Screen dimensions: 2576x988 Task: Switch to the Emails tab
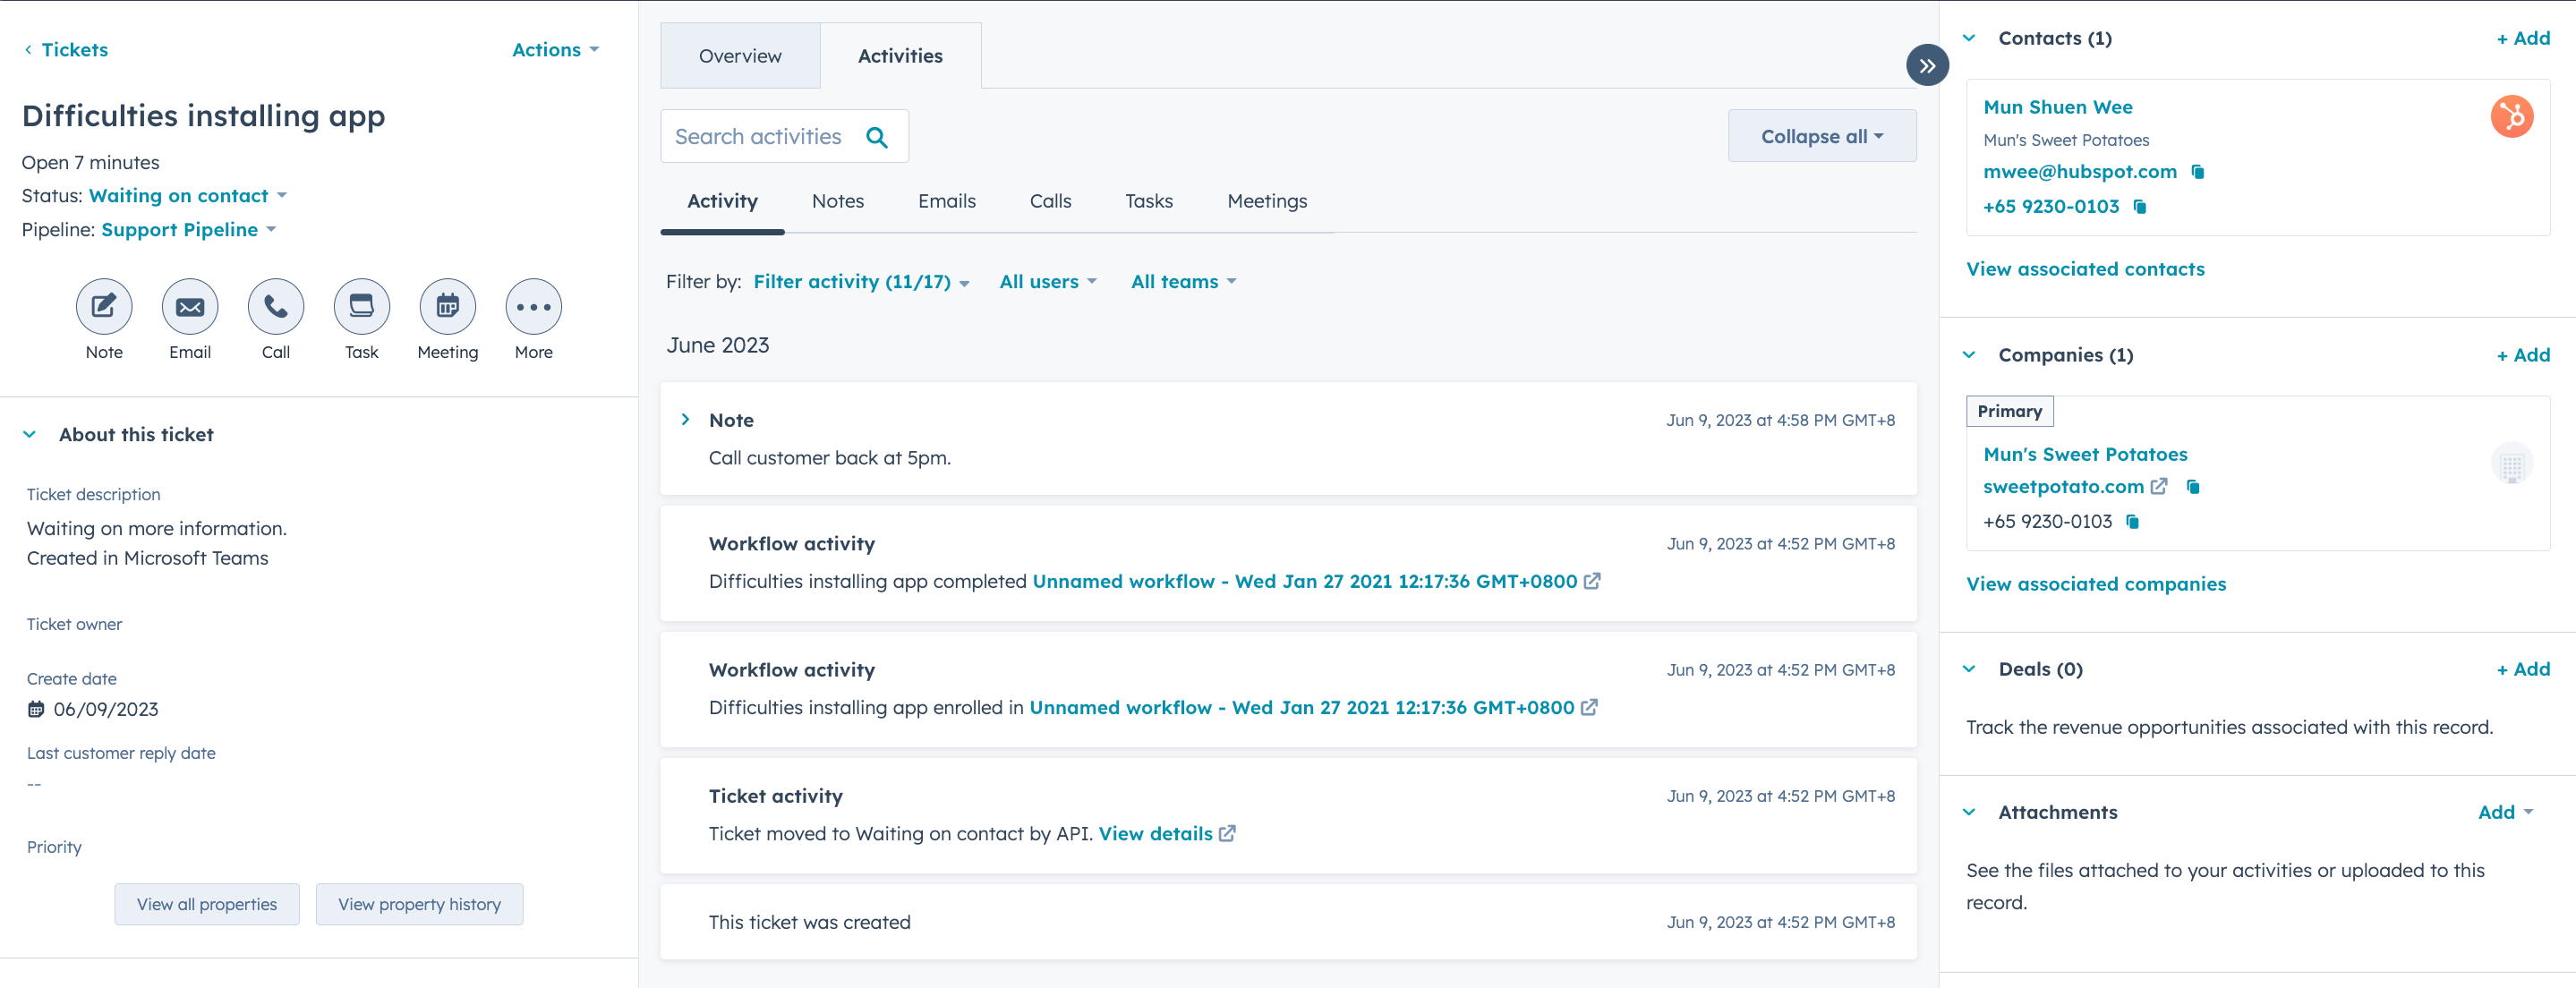point(946,202)
